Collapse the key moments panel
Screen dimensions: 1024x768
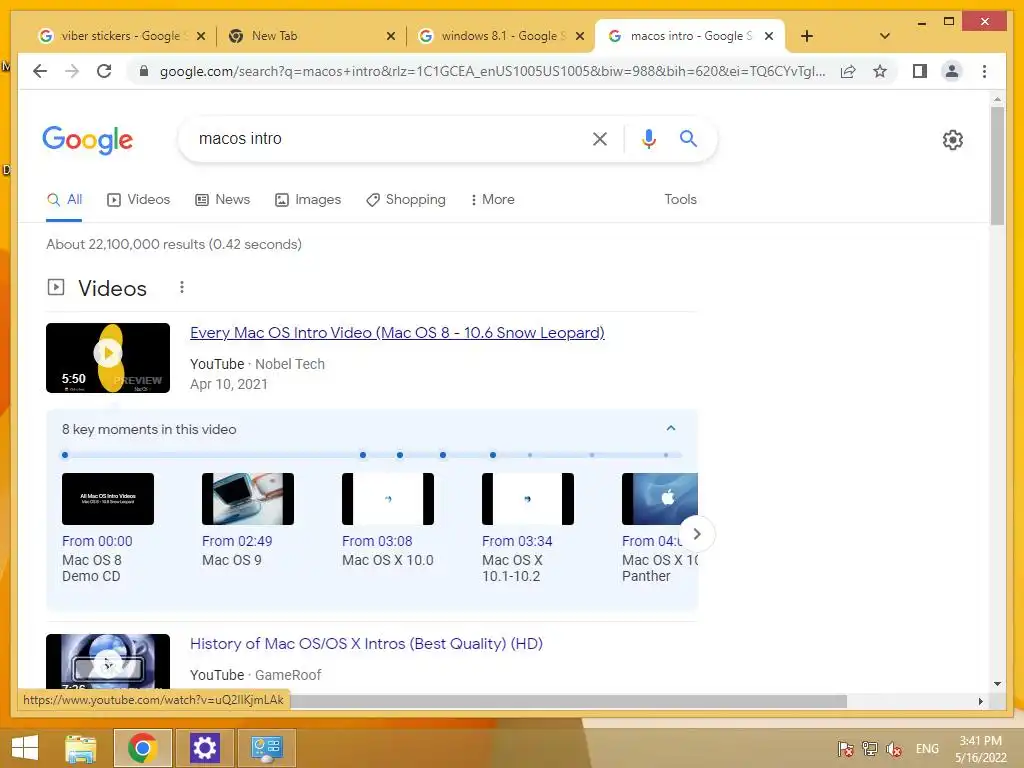[x=670, y=428]
